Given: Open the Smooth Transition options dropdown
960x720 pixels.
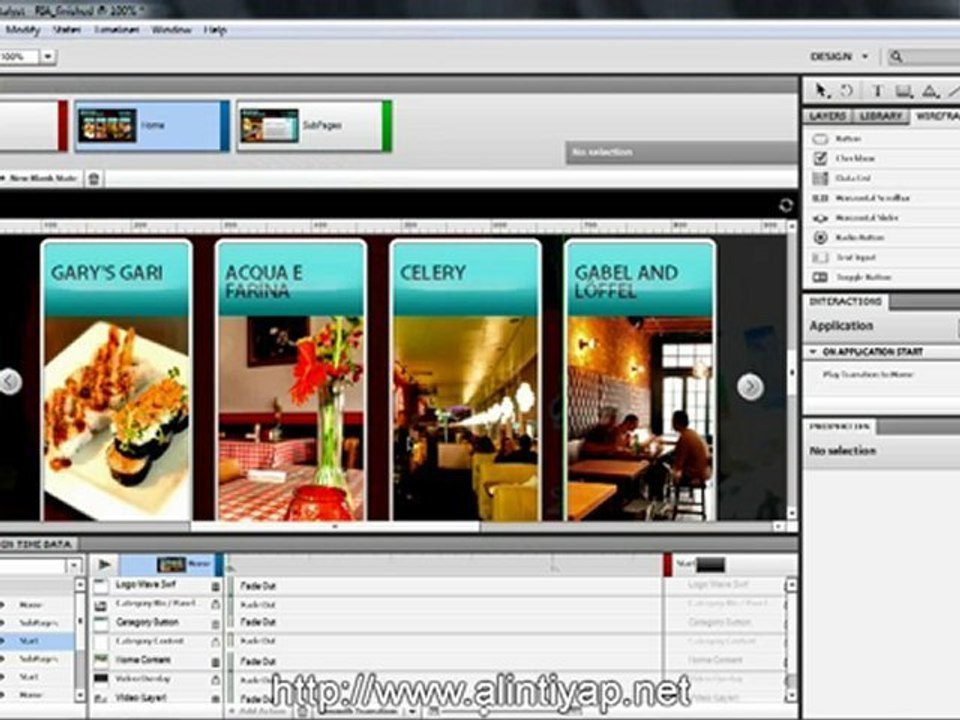Looking at the screenshot, I should click(413, 711).
